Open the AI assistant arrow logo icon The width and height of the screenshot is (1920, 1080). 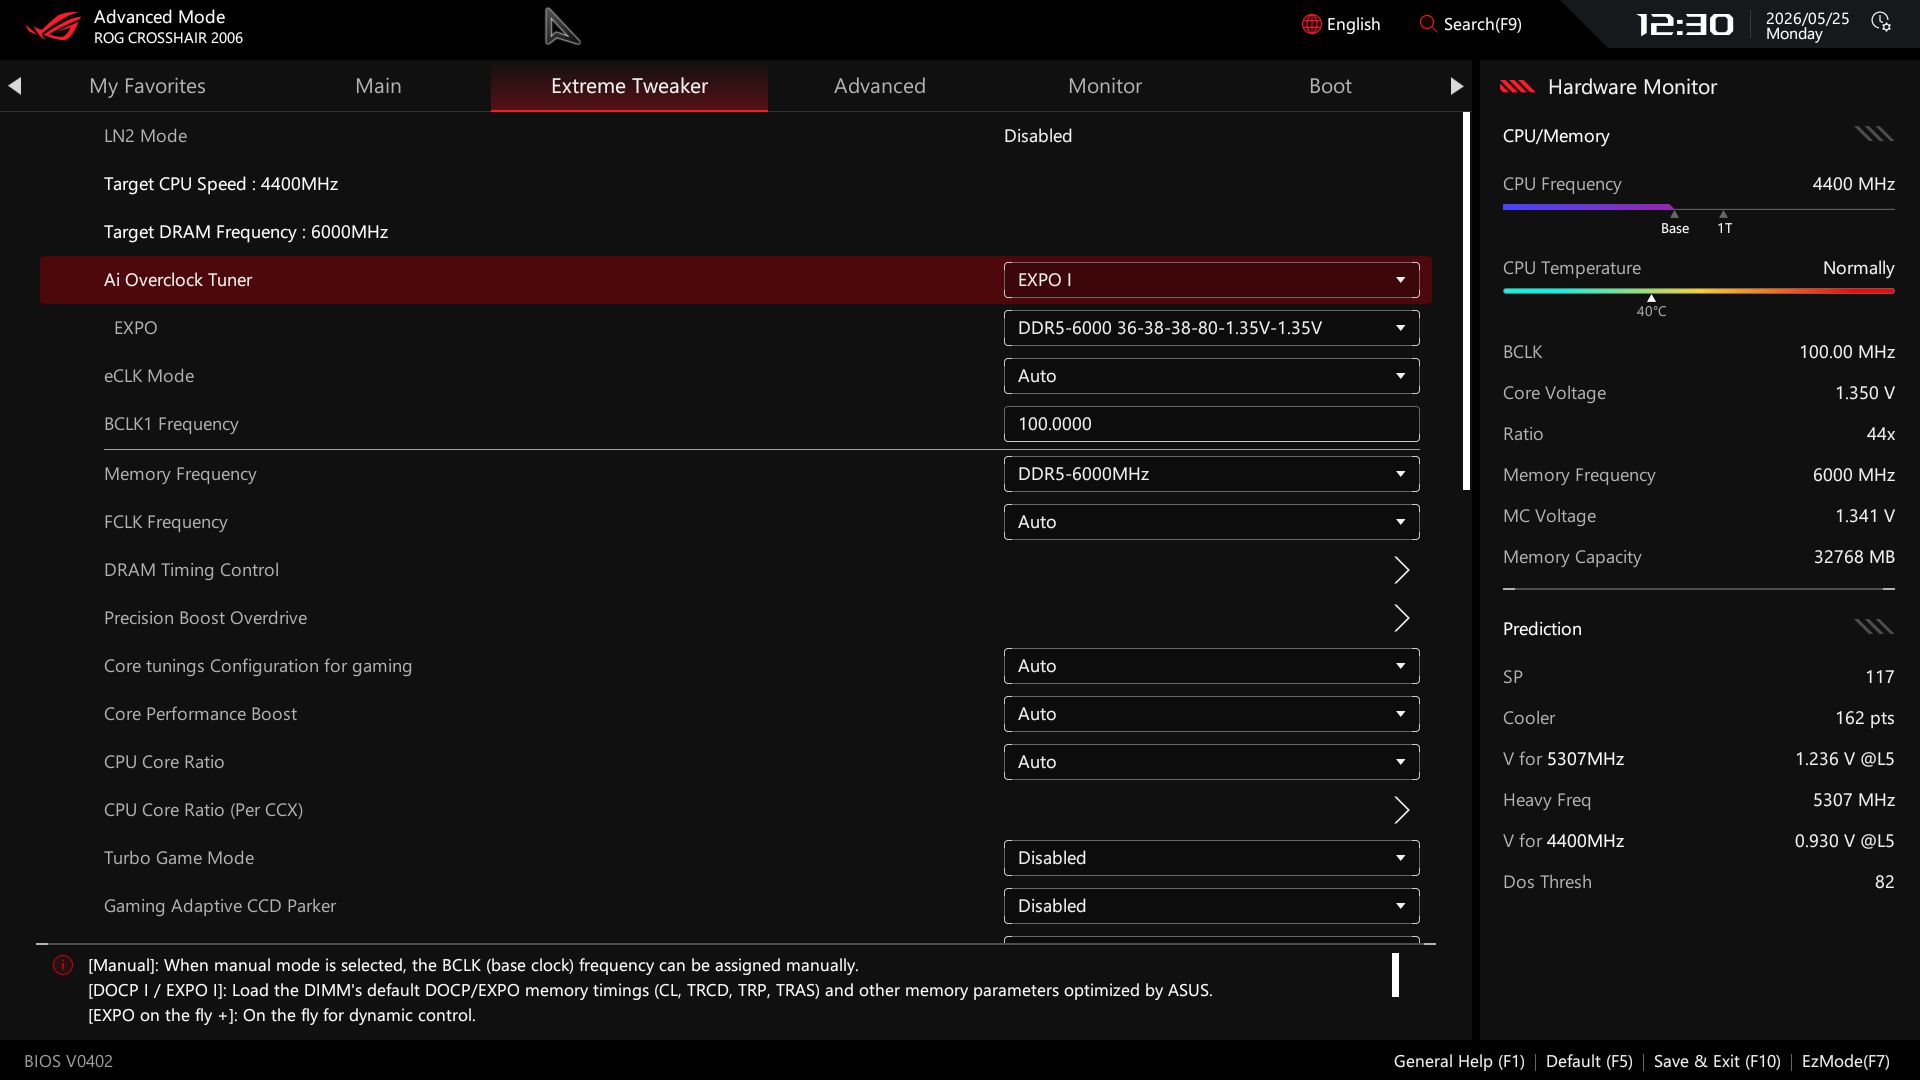(x=562, y=26)
